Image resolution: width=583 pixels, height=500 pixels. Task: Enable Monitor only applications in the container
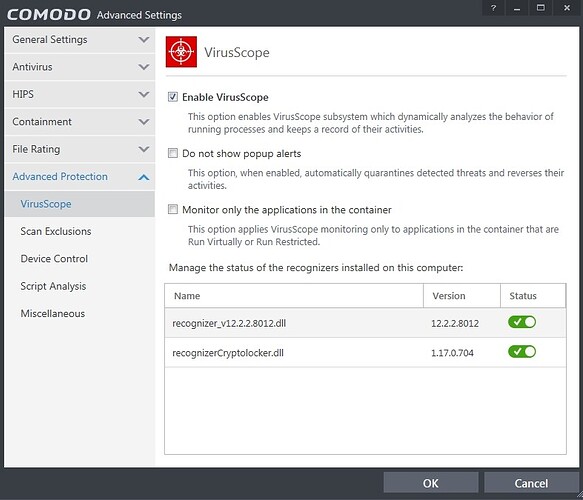173,209
